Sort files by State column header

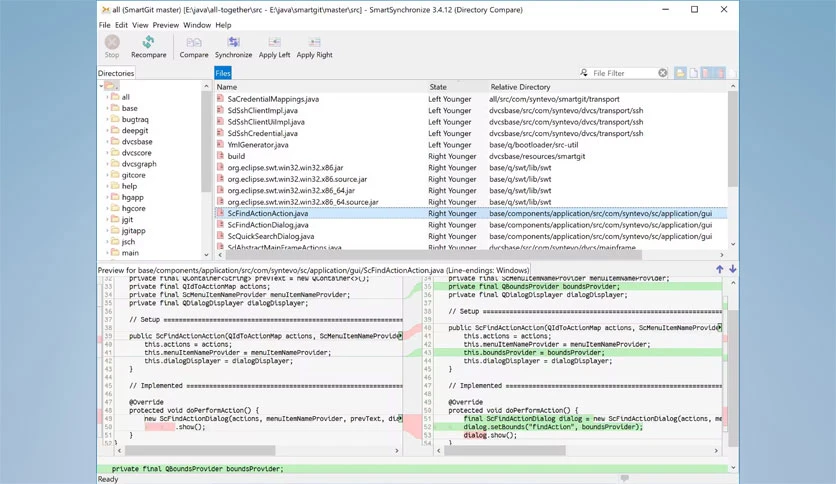457,87
